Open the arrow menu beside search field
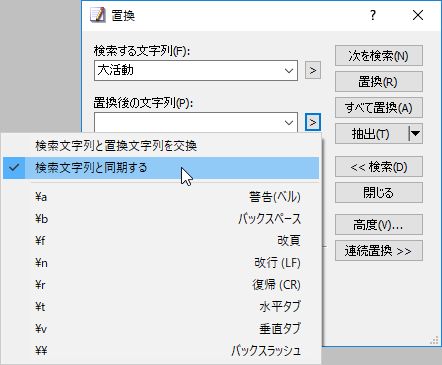 coord(313,70)
